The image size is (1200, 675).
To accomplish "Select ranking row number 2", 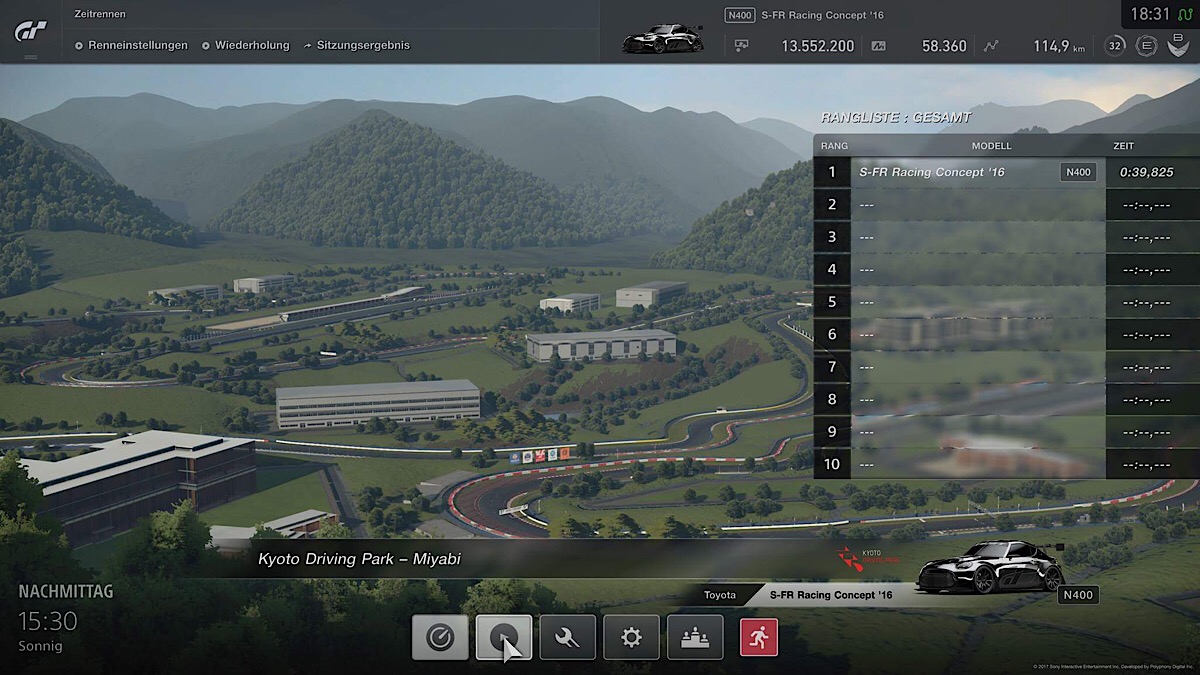I will point(1005,204).
